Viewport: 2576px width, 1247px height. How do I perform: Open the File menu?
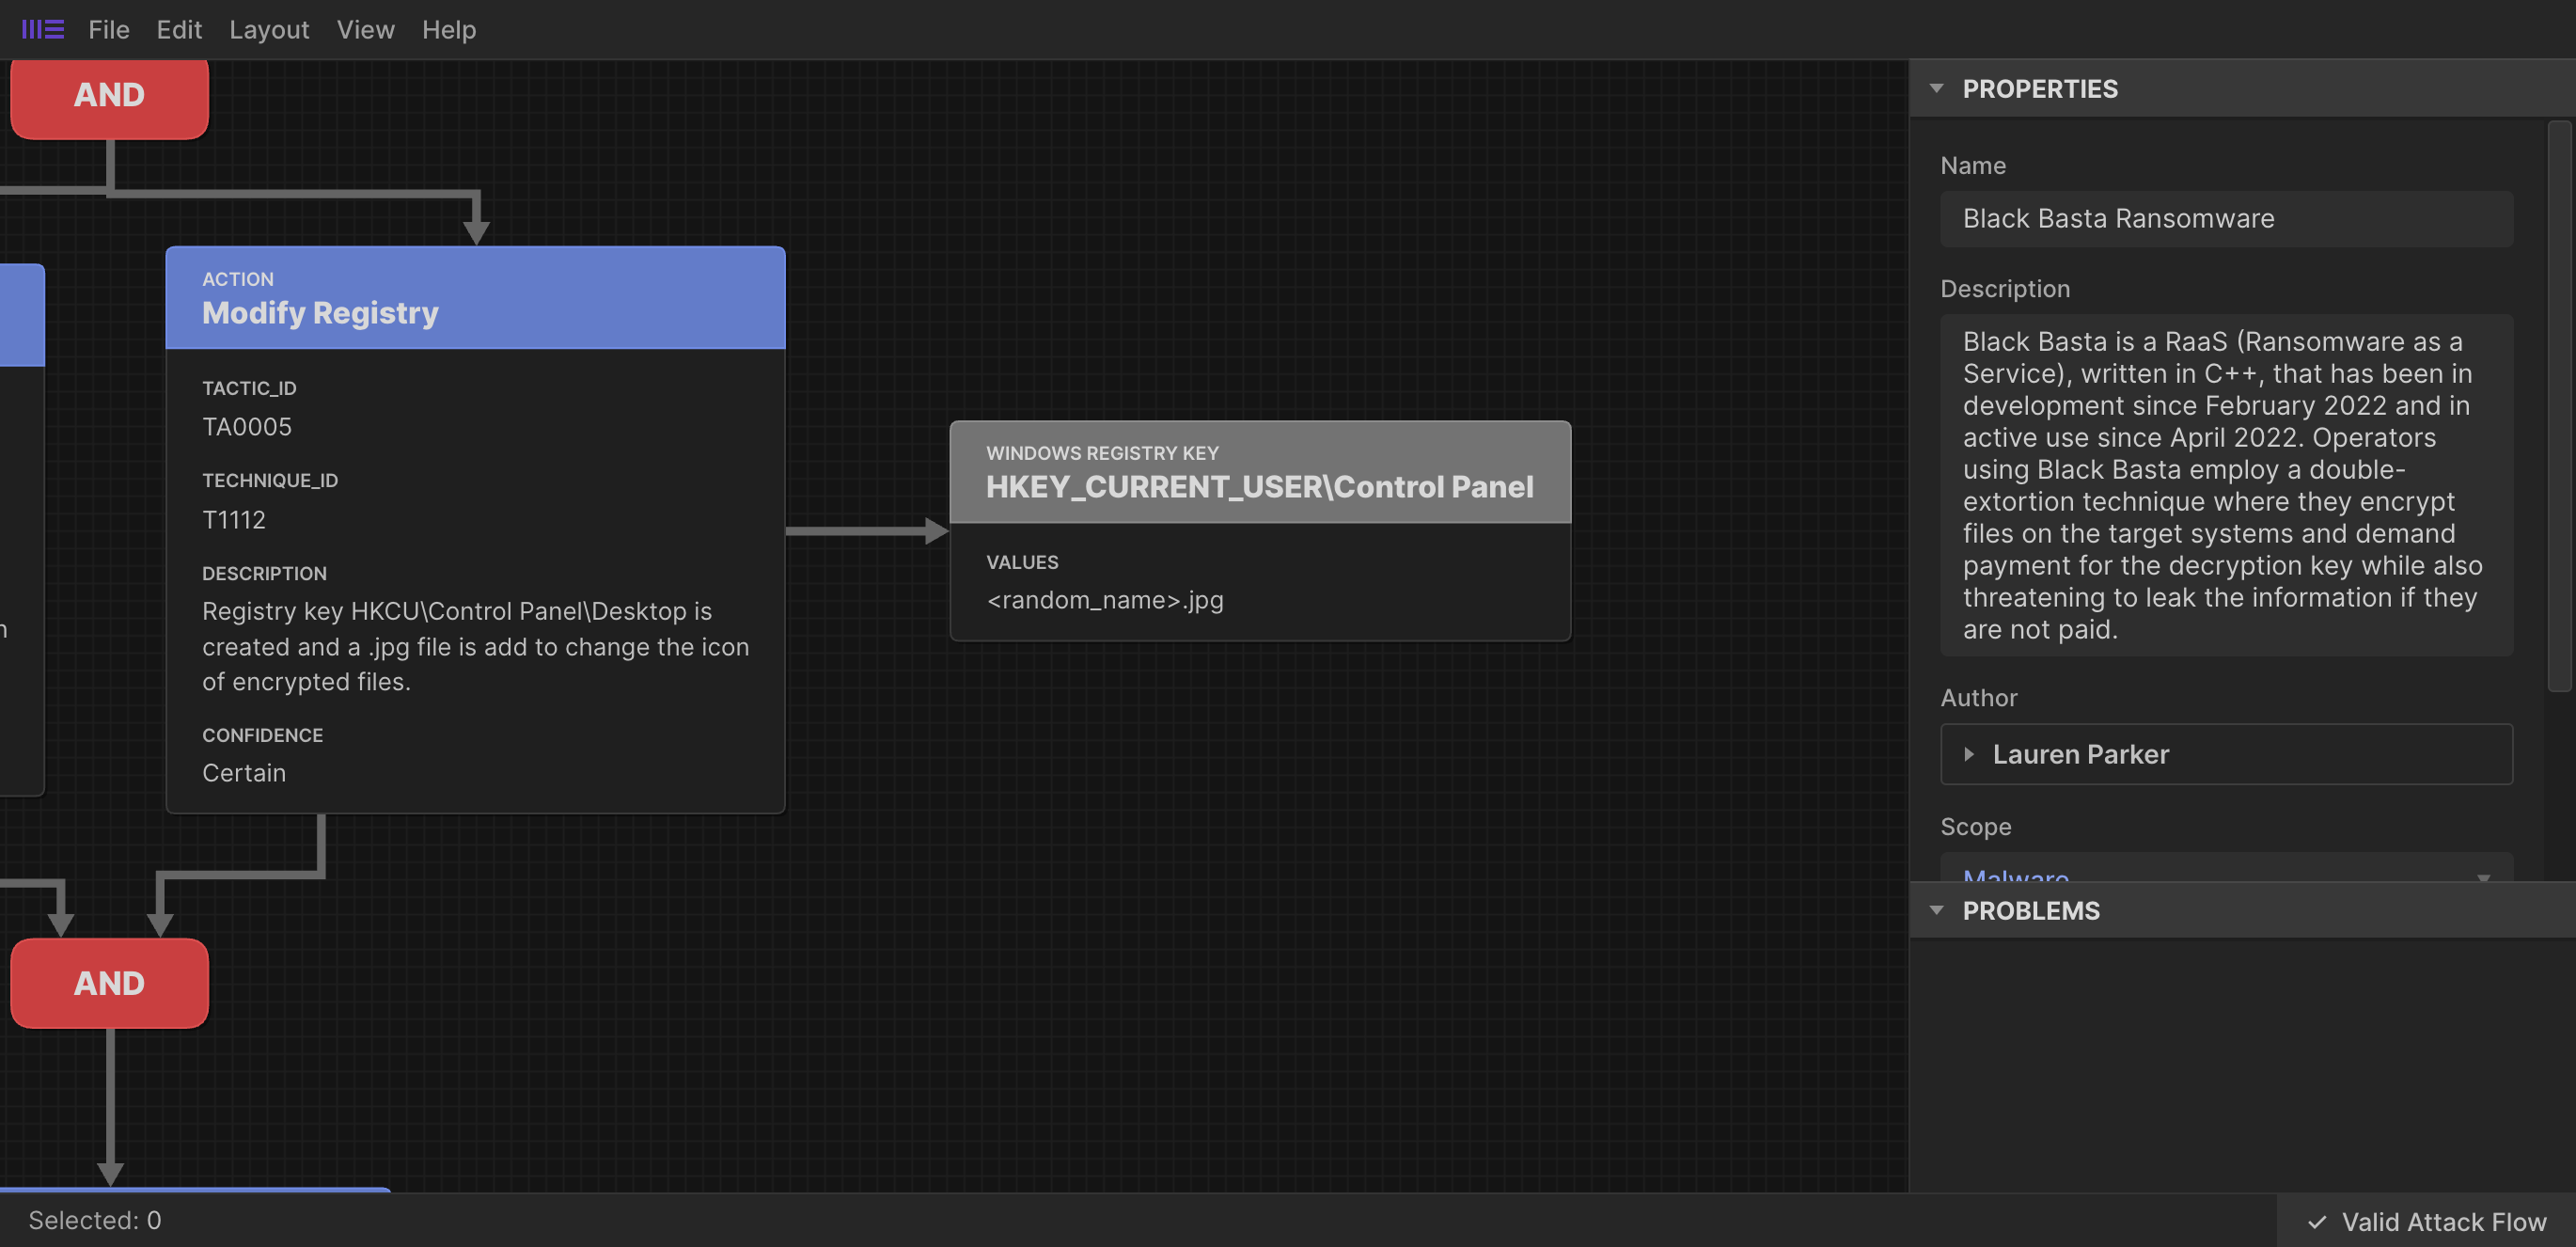tap(108, 29)
